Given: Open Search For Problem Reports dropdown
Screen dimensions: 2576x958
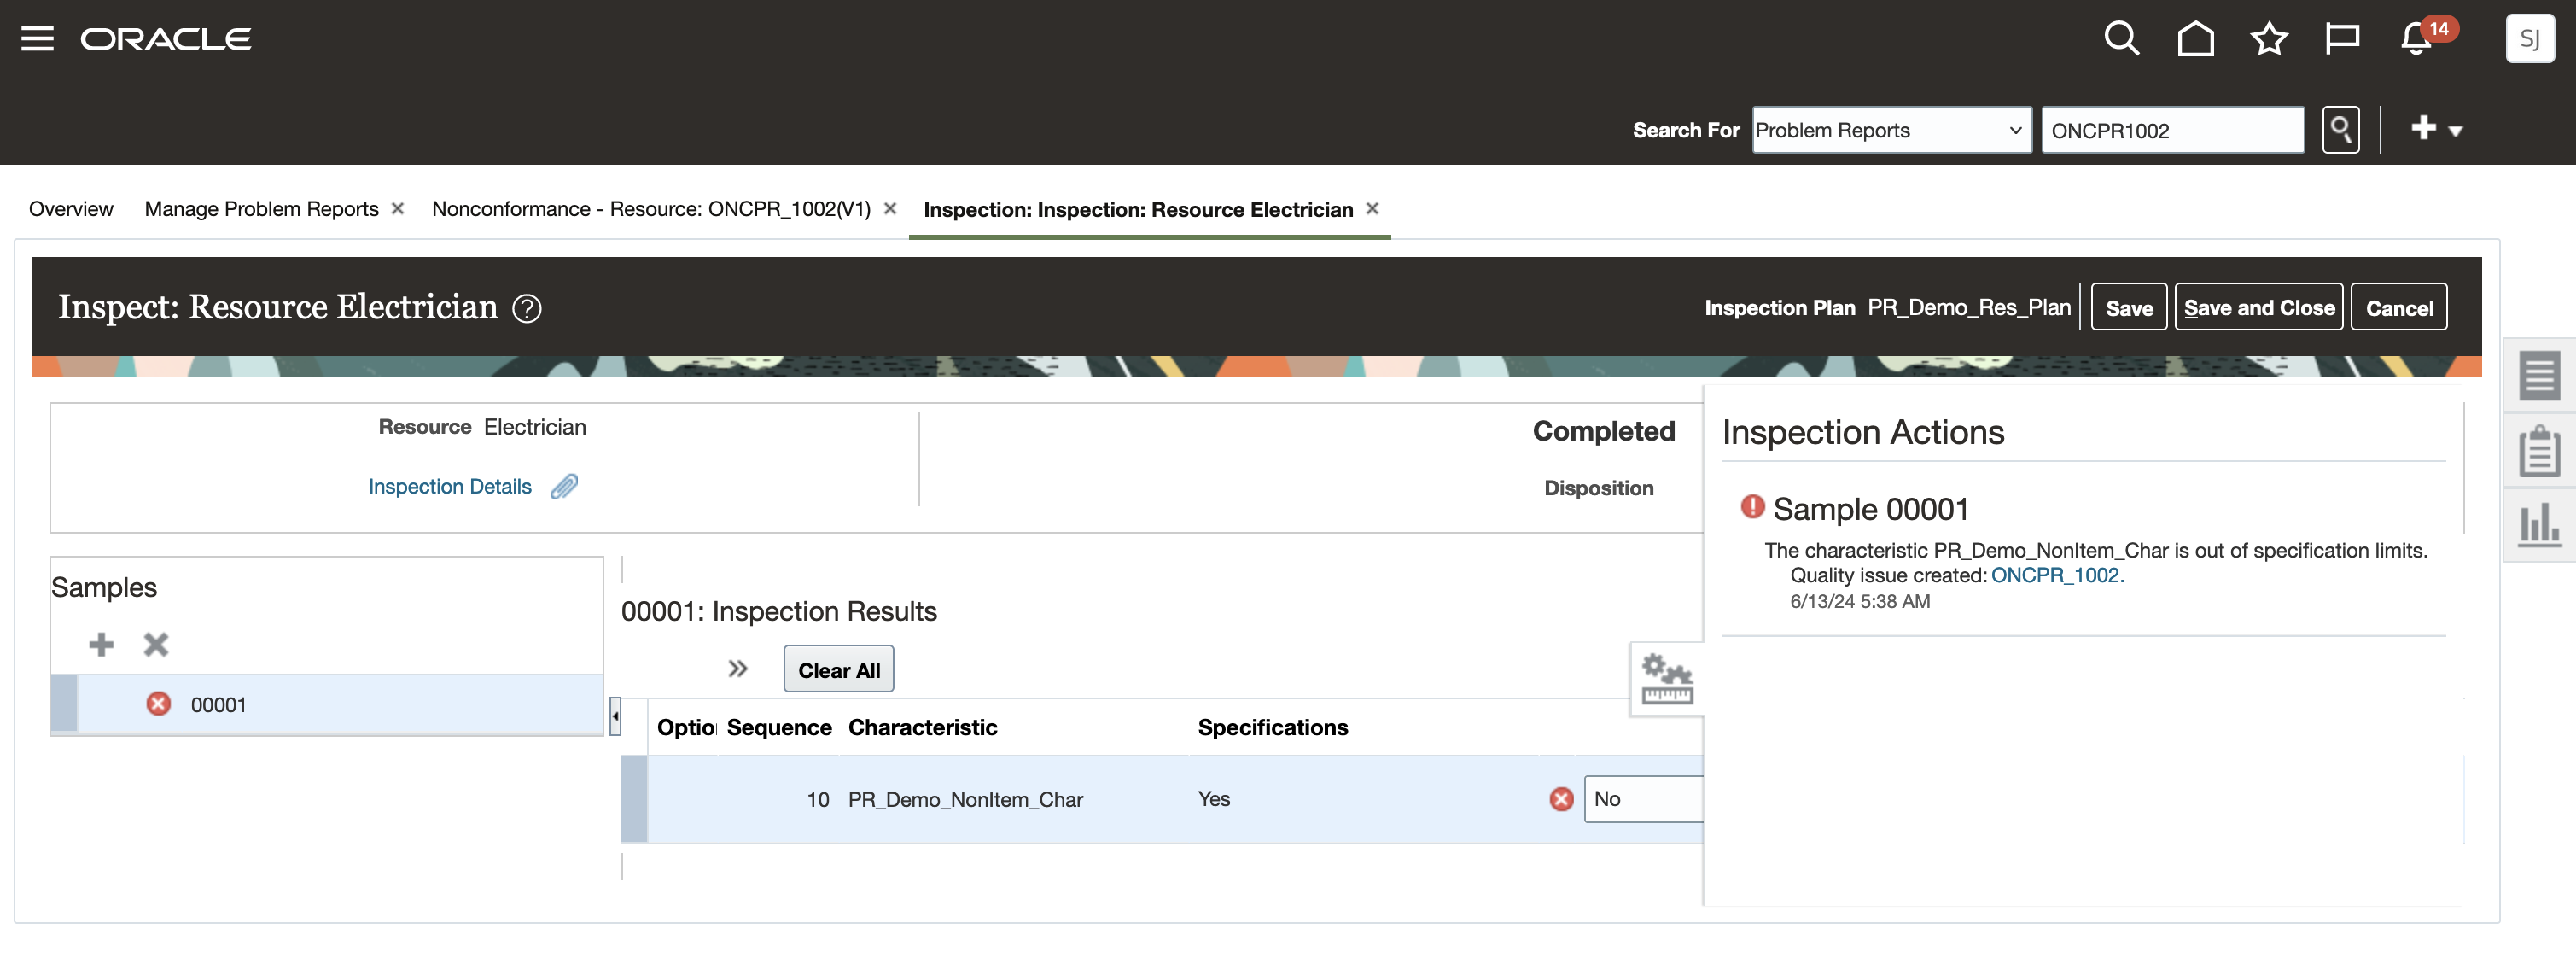Looking at the screenshot, I should 1891,130.
